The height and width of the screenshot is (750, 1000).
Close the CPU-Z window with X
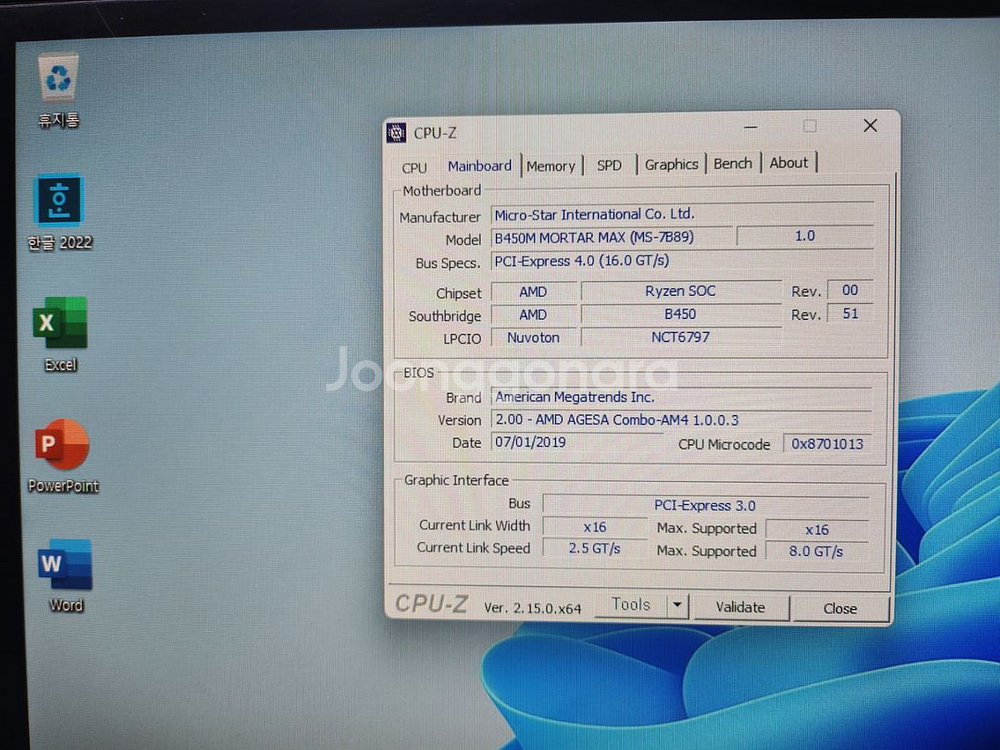coord(870,126)
